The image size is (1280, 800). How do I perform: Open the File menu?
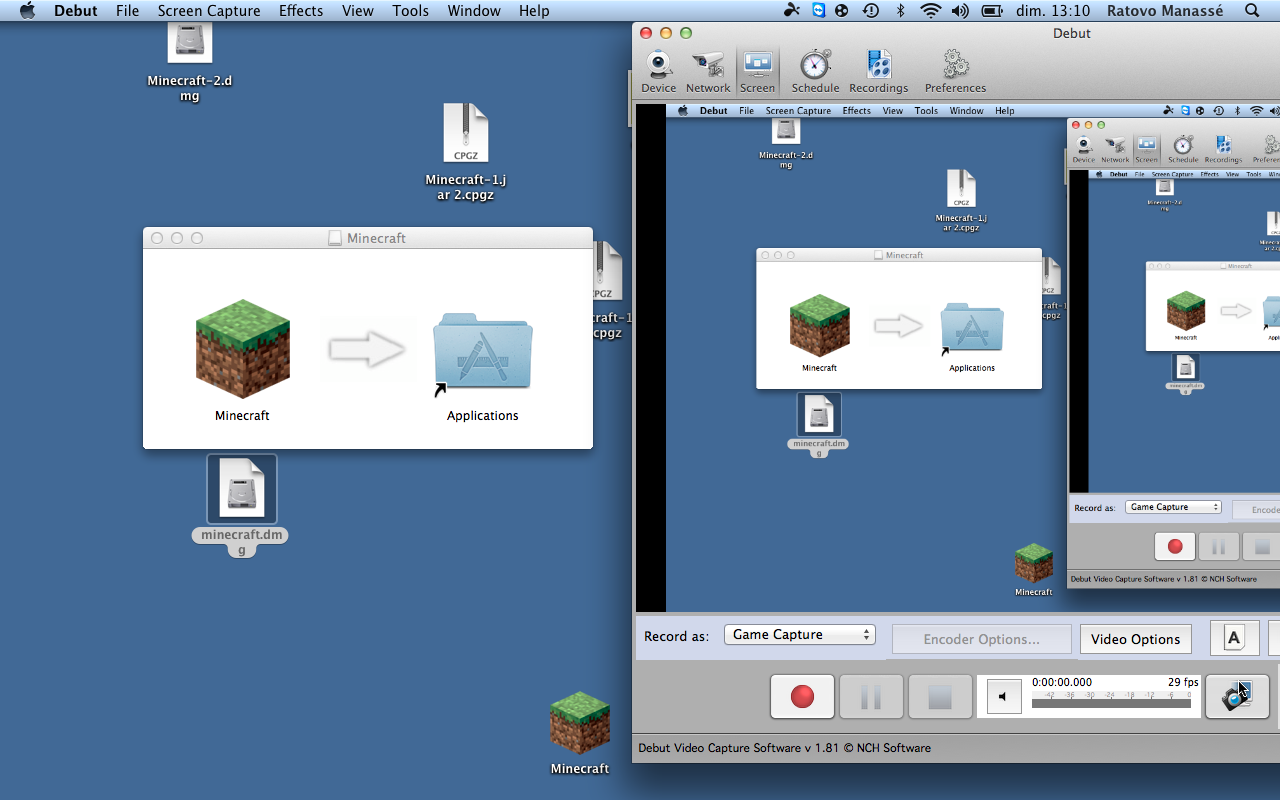(127, 11)
